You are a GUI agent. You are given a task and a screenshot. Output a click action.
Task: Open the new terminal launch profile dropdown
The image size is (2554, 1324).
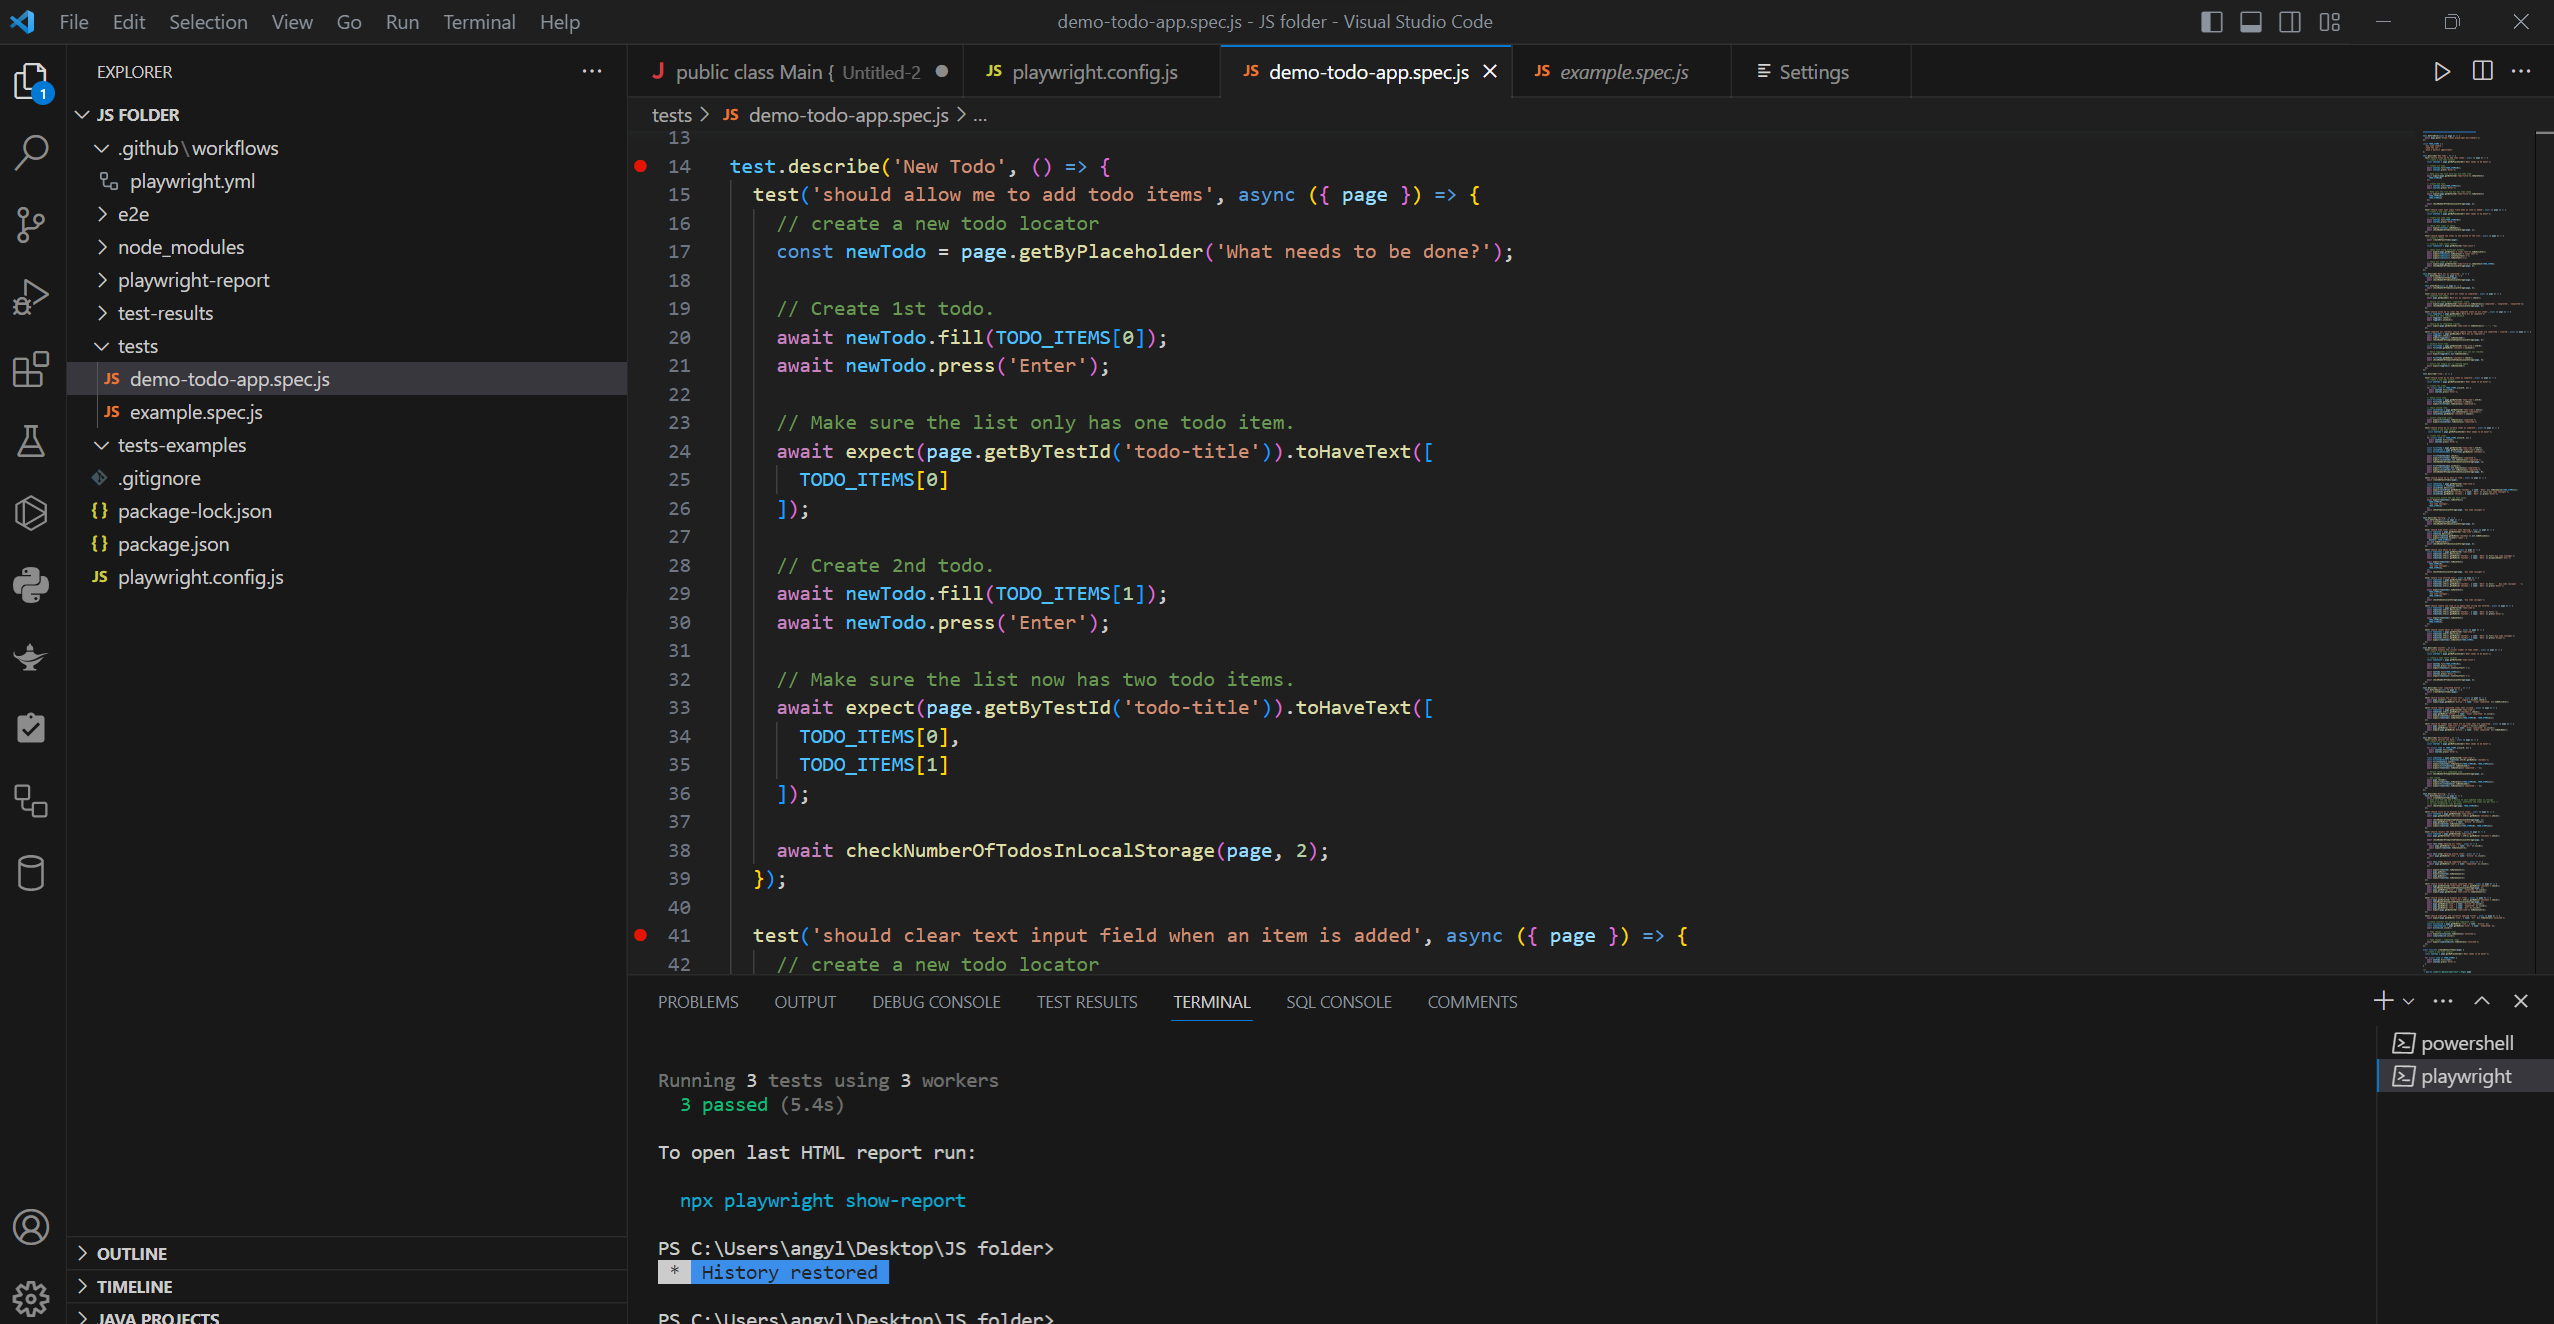click(2409, 1002)
